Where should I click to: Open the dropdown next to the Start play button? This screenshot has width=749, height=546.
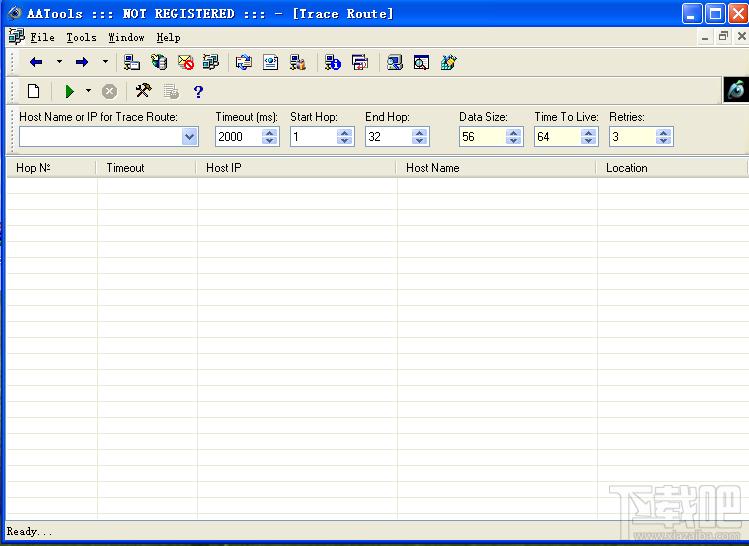(x=88, y=90)
